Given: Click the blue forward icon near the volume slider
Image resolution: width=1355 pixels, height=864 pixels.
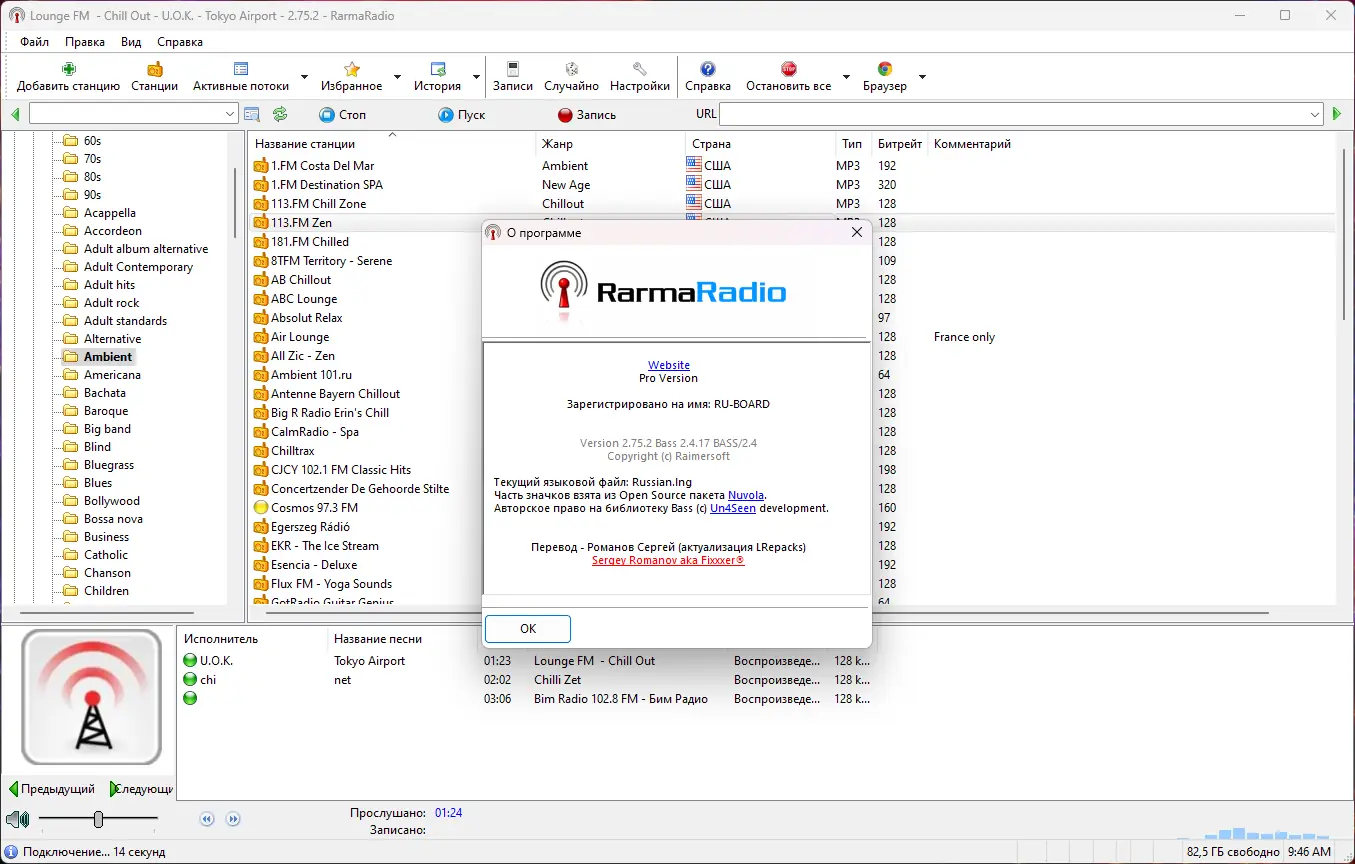Looking at the screenshot, I should (233, 819).
